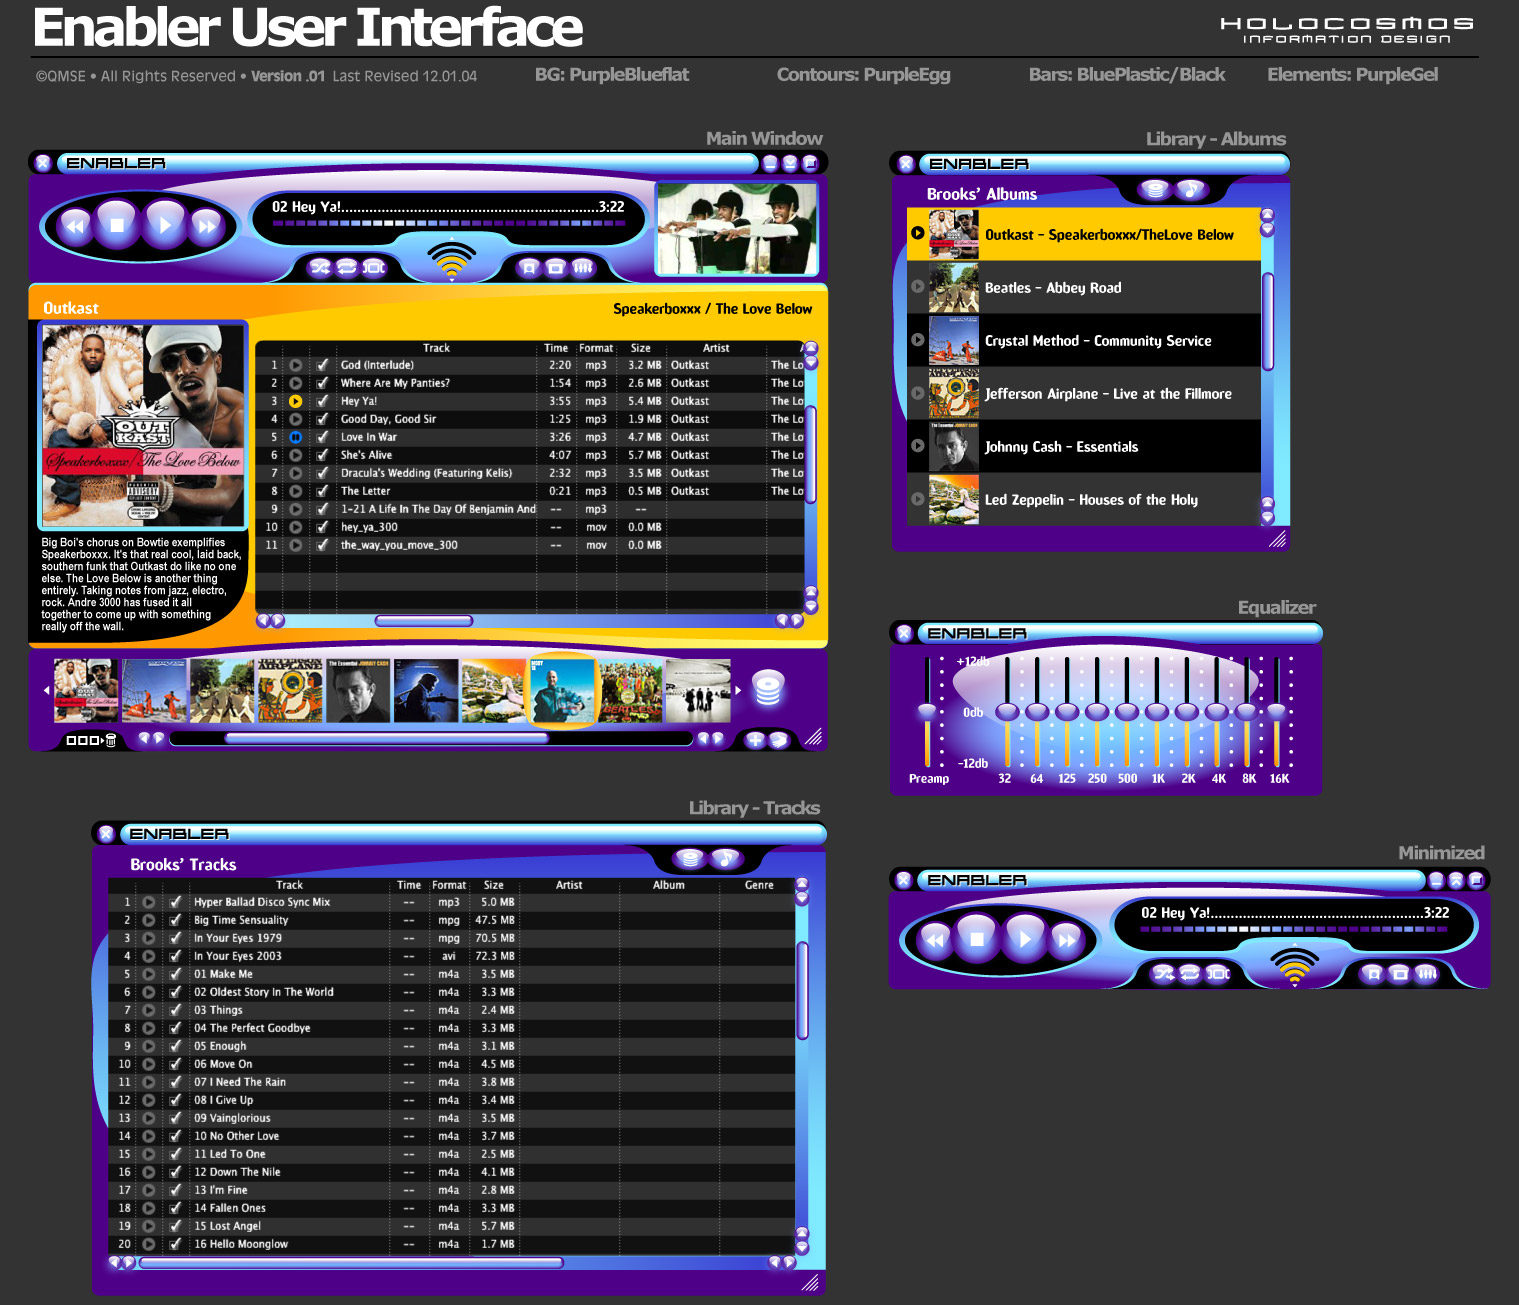Click the disc stack icon beside album strip
Image resolution: width=1519 pixels, height=1305 pixels.
click(x=768, y=688)
